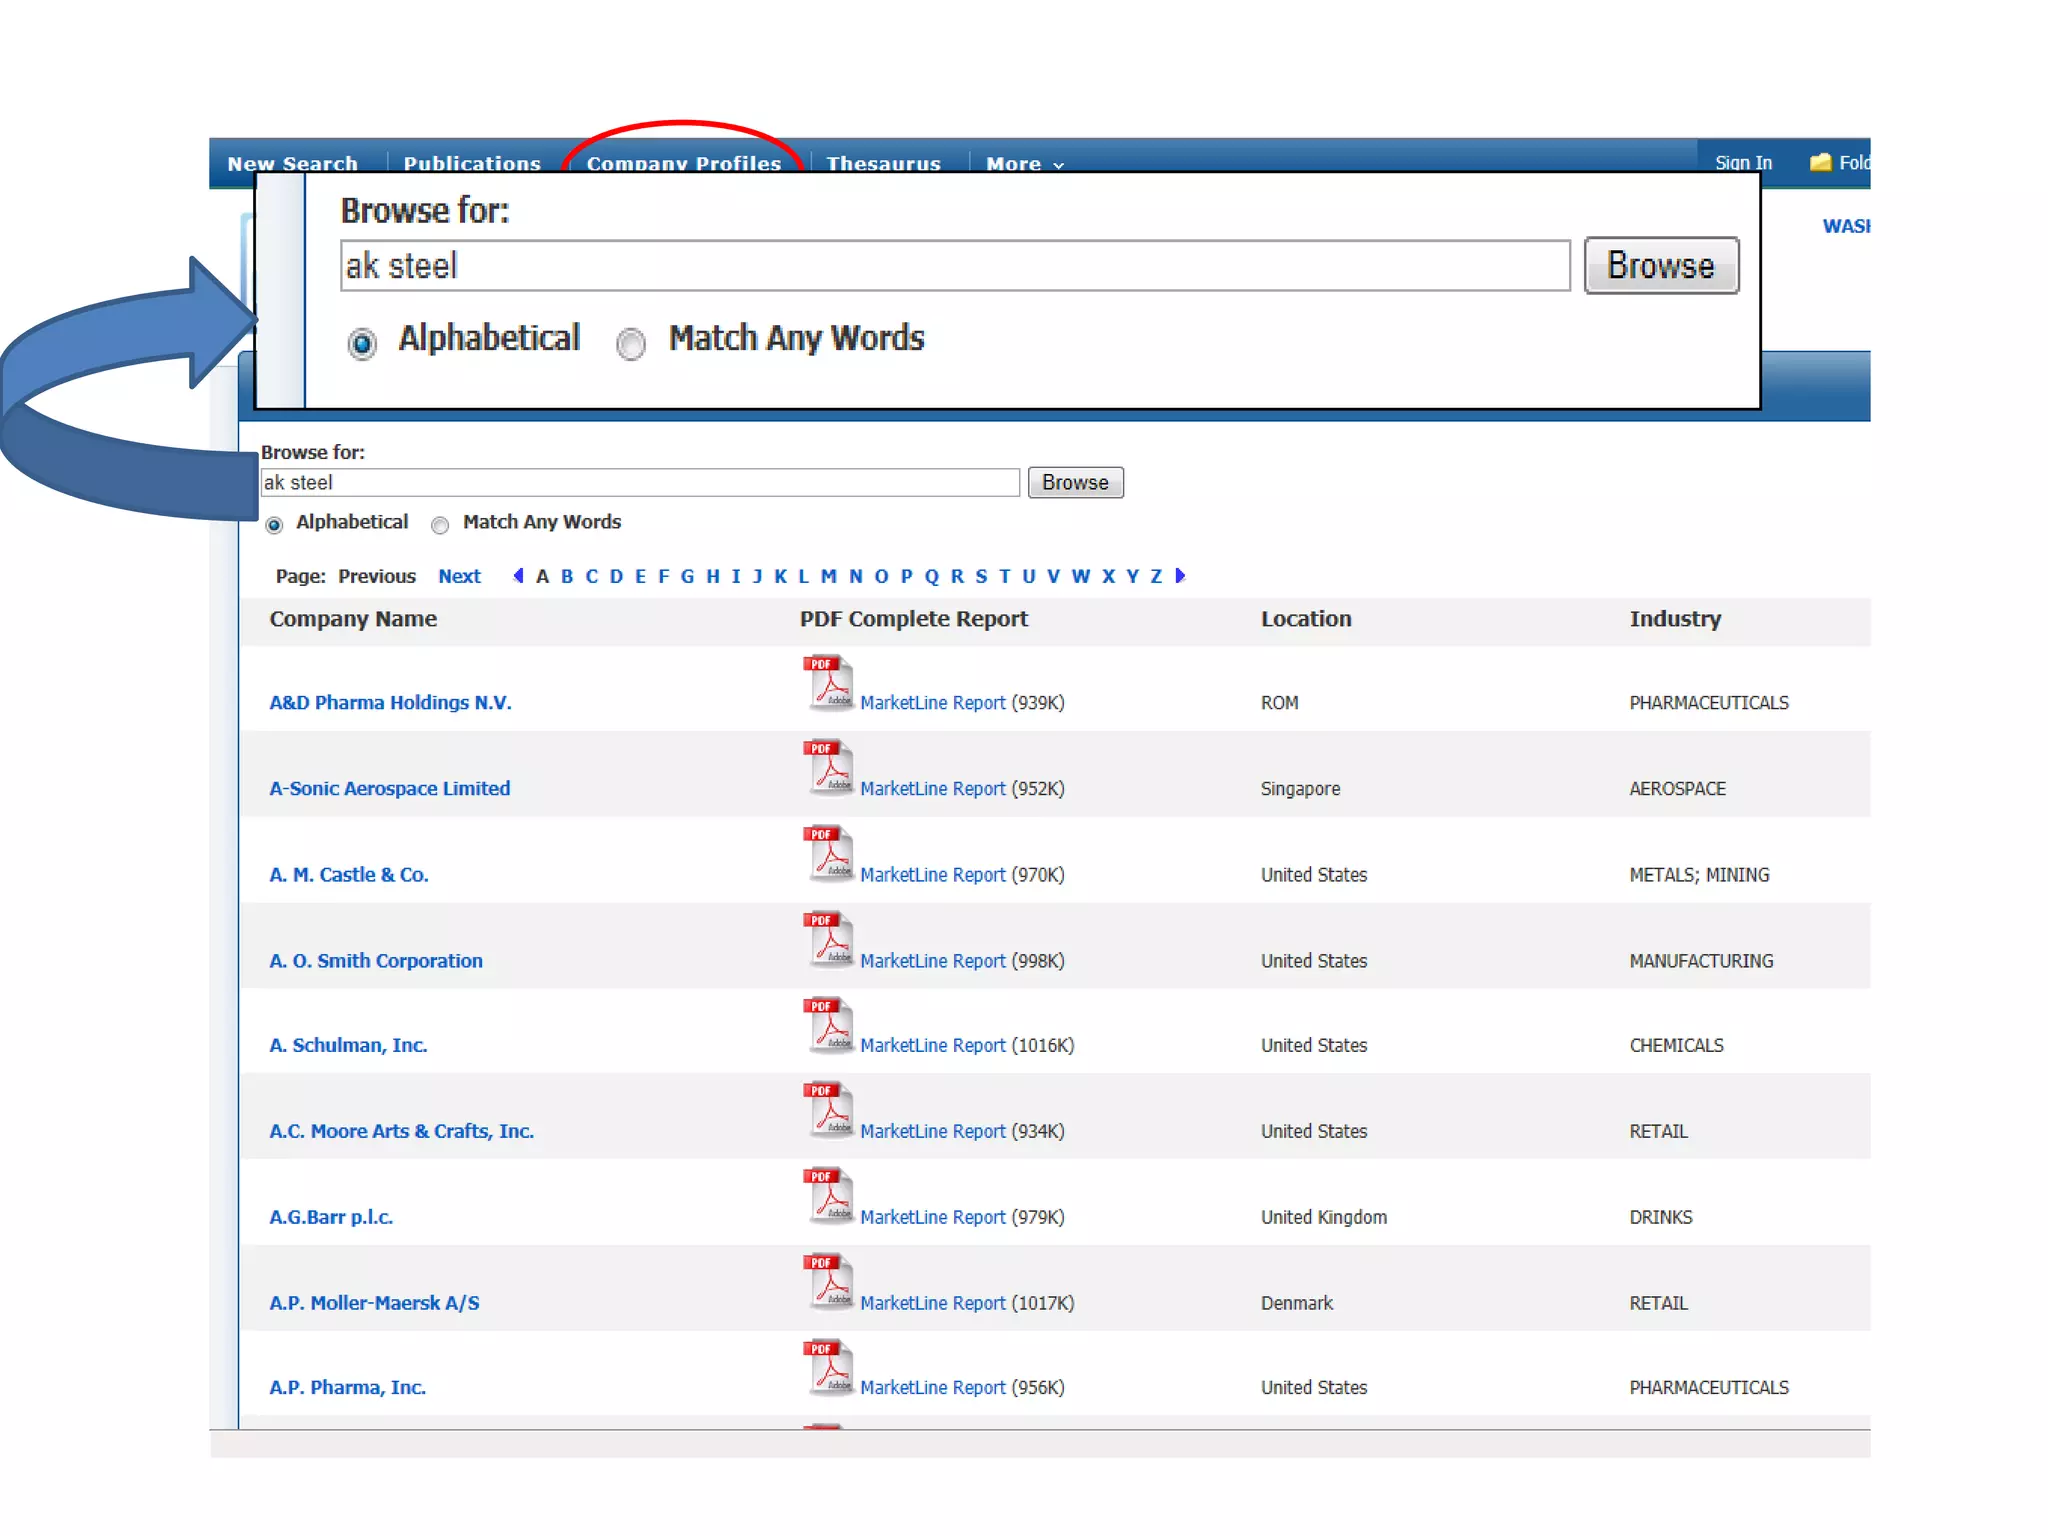Click the PDF icon for A. M. Castle

click(x=828, y=853)
